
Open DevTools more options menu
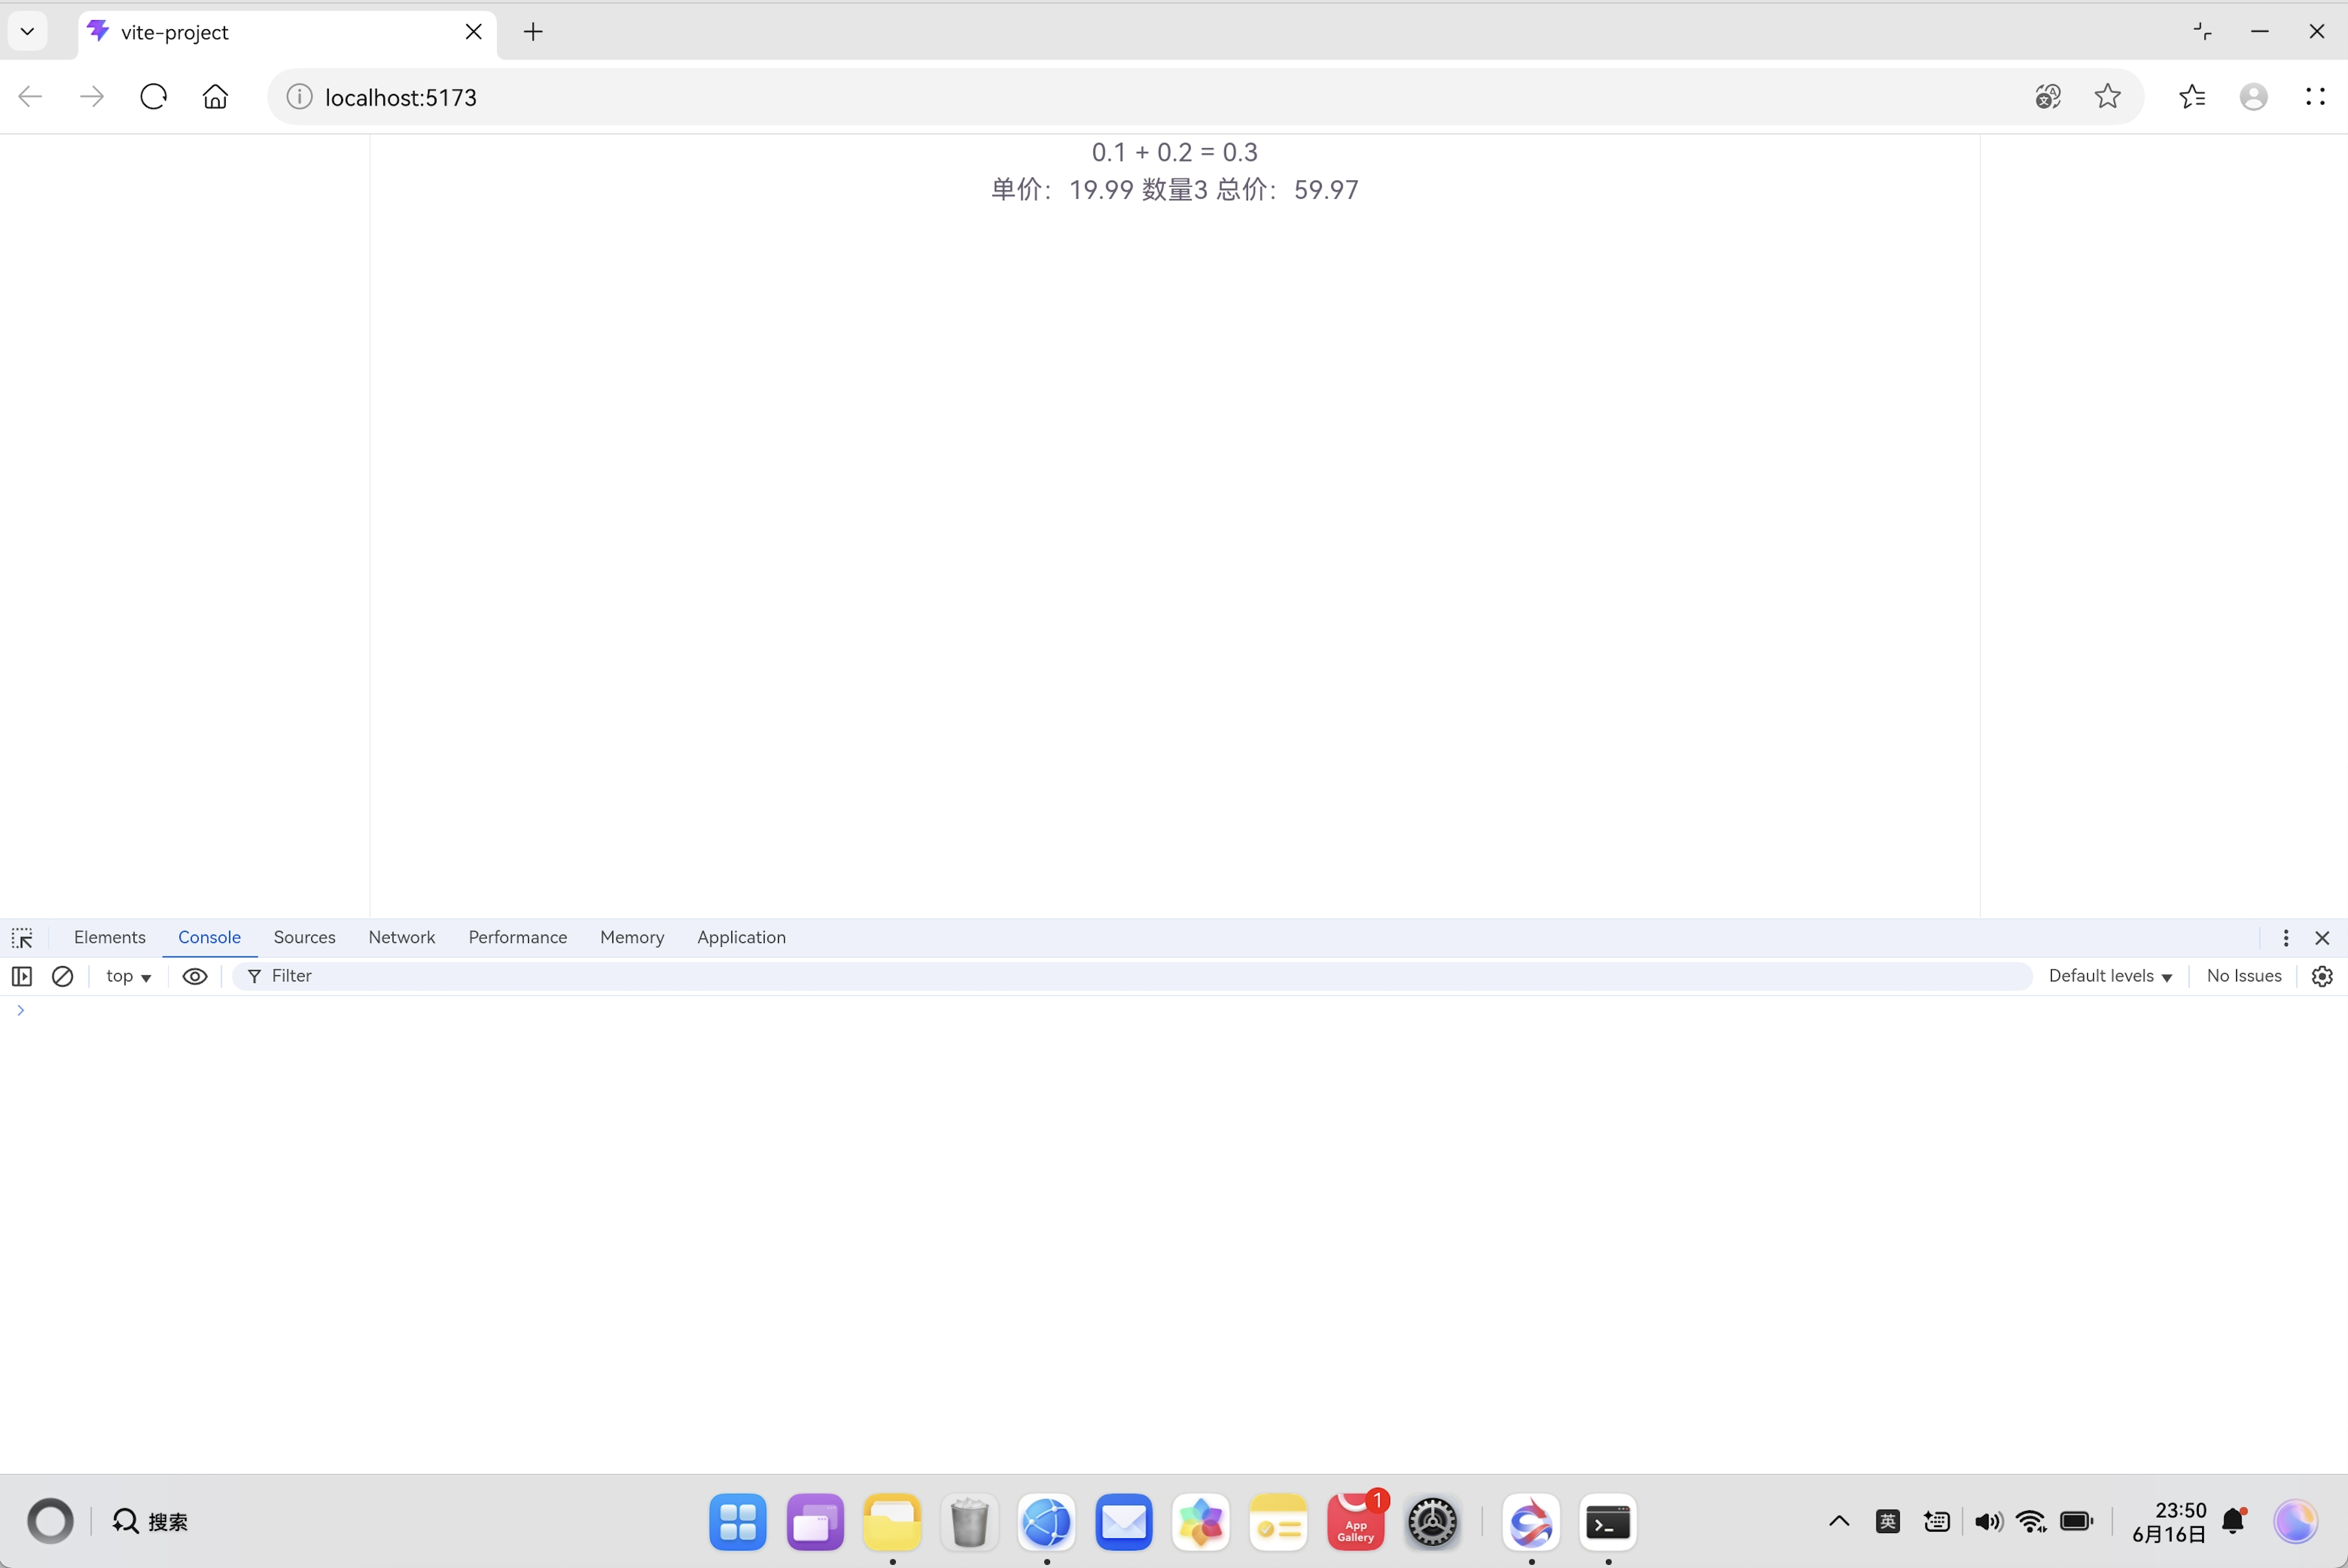click(x=2285, y=938)
